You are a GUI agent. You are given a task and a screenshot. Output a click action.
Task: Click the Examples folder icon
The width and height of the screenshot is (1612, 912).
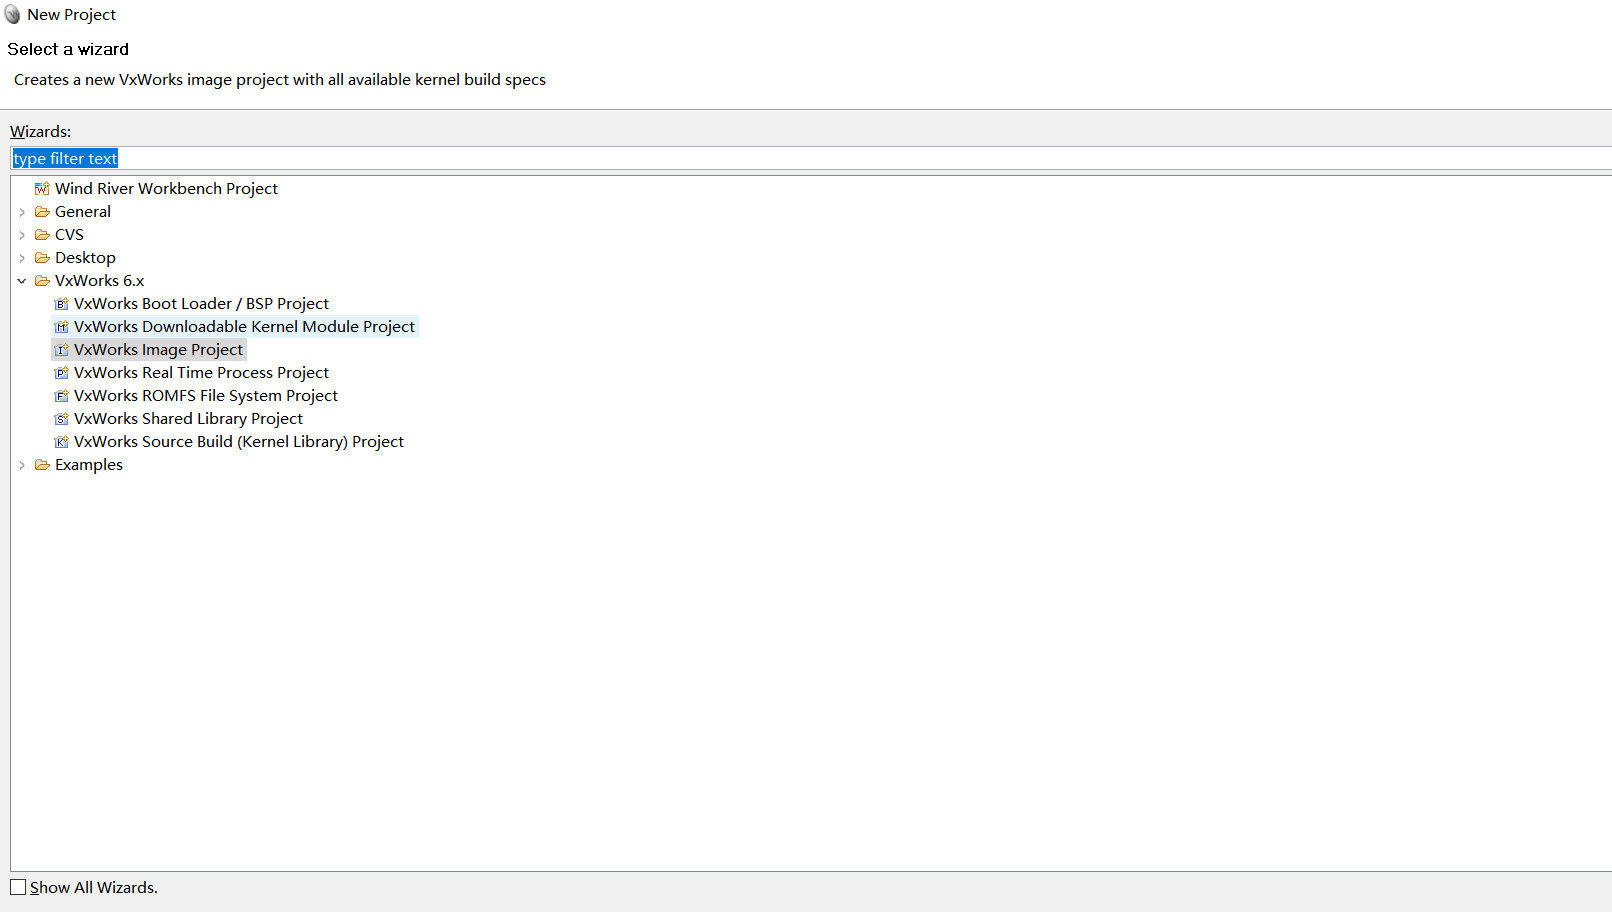[x=42, y=464]
